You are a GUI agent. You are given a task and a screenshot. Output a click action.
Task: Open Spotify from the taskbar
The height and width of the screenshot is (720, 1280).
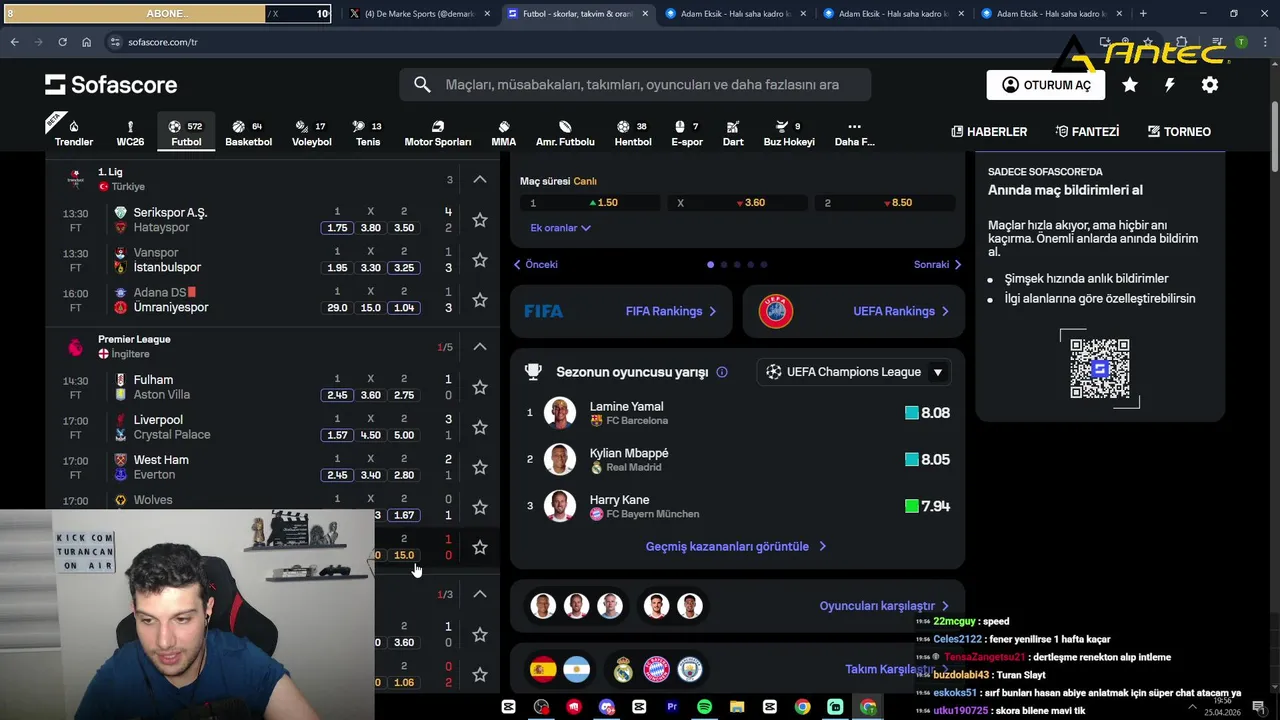pyautogui.click(x=704, y=707)
